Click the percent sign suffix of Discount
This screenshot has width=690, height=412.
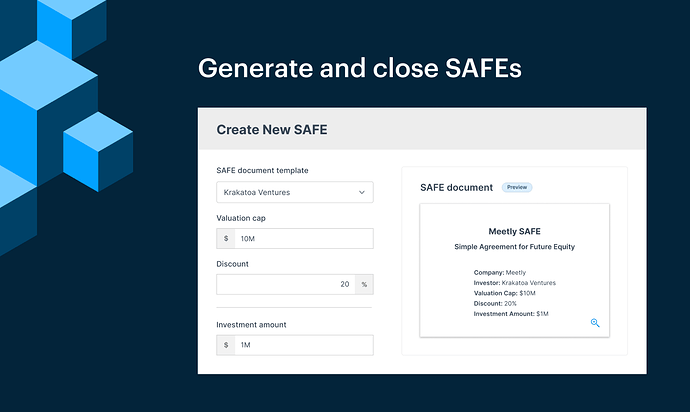[x=364, y=284]
